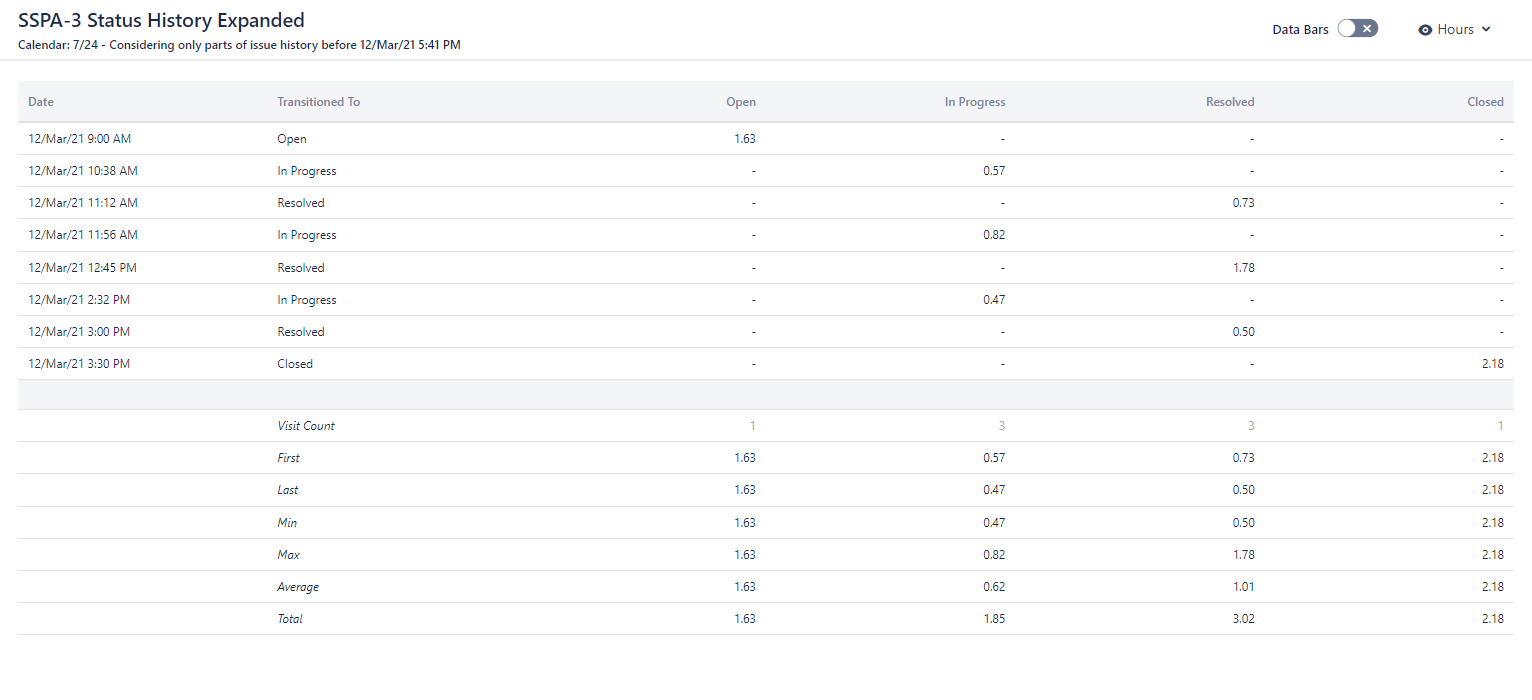
Task: Click the Visit Count row label
Action: coord(306,426)
